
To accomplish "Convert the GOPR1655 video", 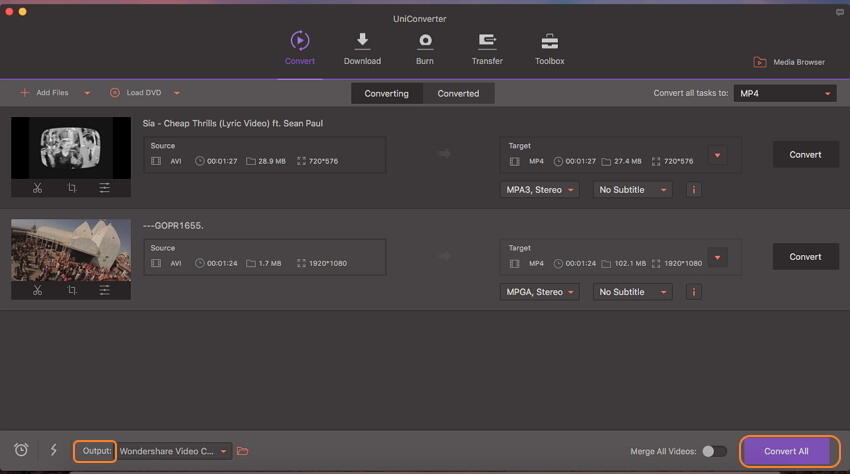I will tap(805, 257).
